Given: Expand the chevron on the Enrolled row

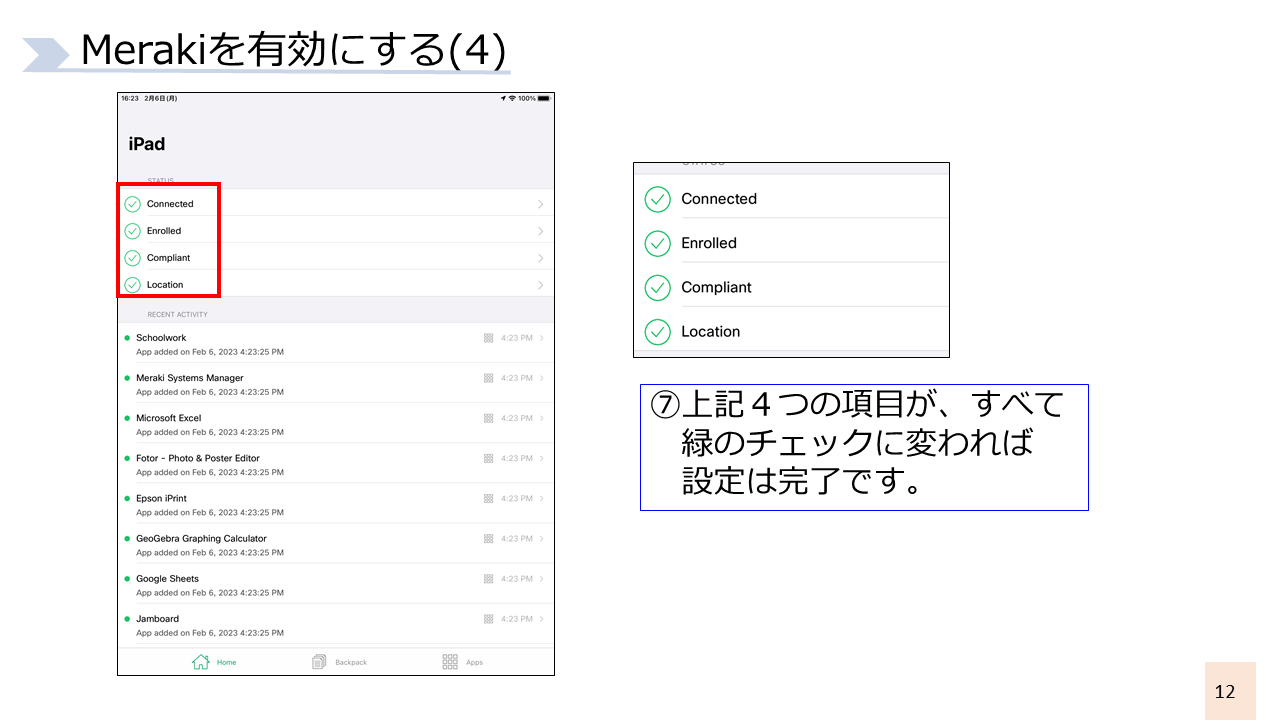Looking at the screenshot, I should [x=541, y=231].
